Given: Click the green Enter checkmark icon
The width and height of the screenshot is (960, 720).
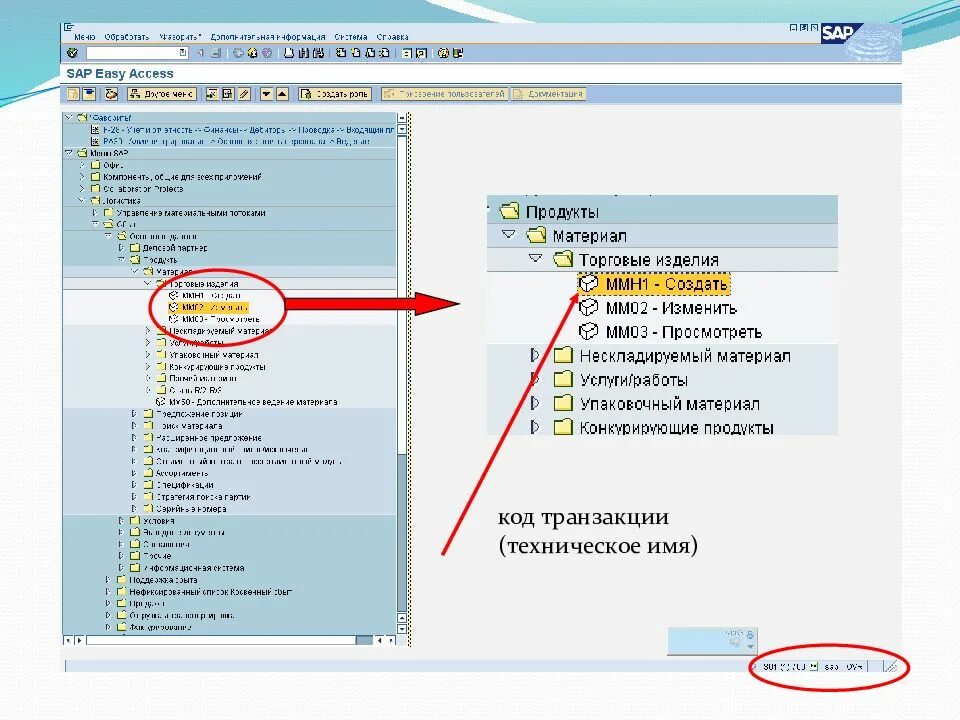Looking at the screenshot, I should pyautogui.click(x=72, y=53).
